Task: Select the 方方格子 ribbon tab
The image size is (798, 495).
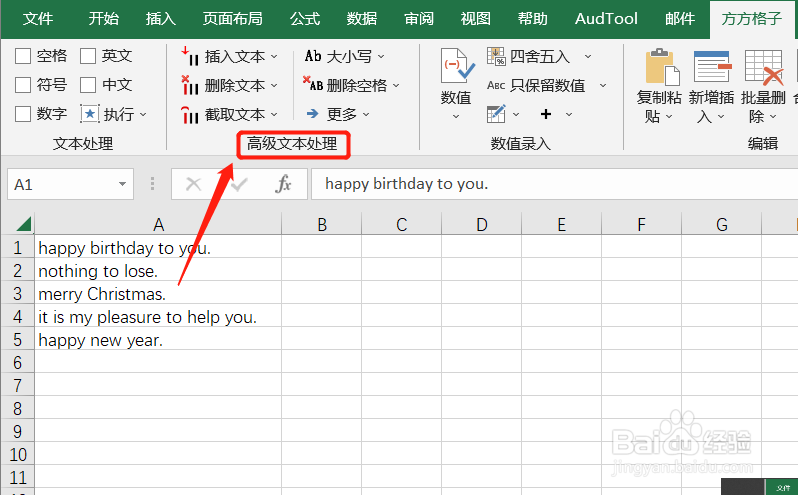Action: coord(751,19)
